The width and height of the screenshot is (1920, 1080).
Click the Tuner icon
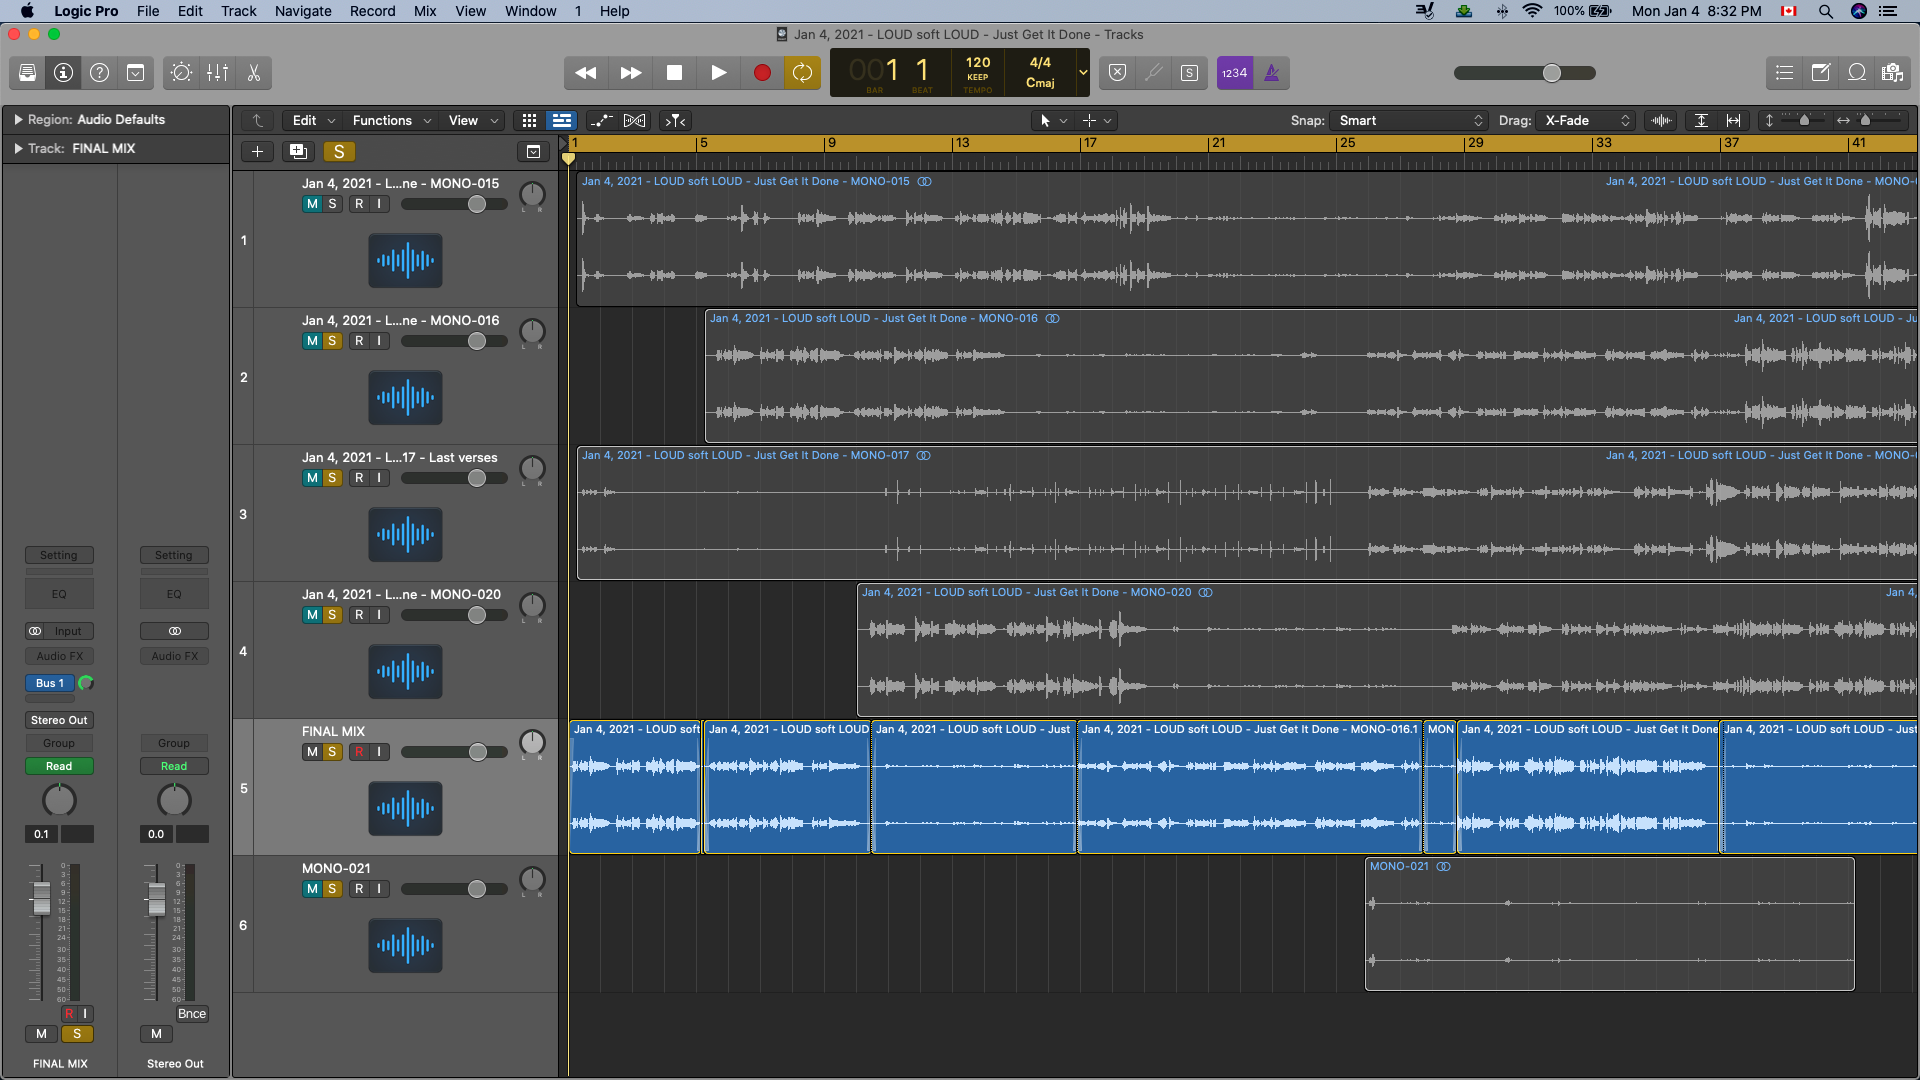1153,73
